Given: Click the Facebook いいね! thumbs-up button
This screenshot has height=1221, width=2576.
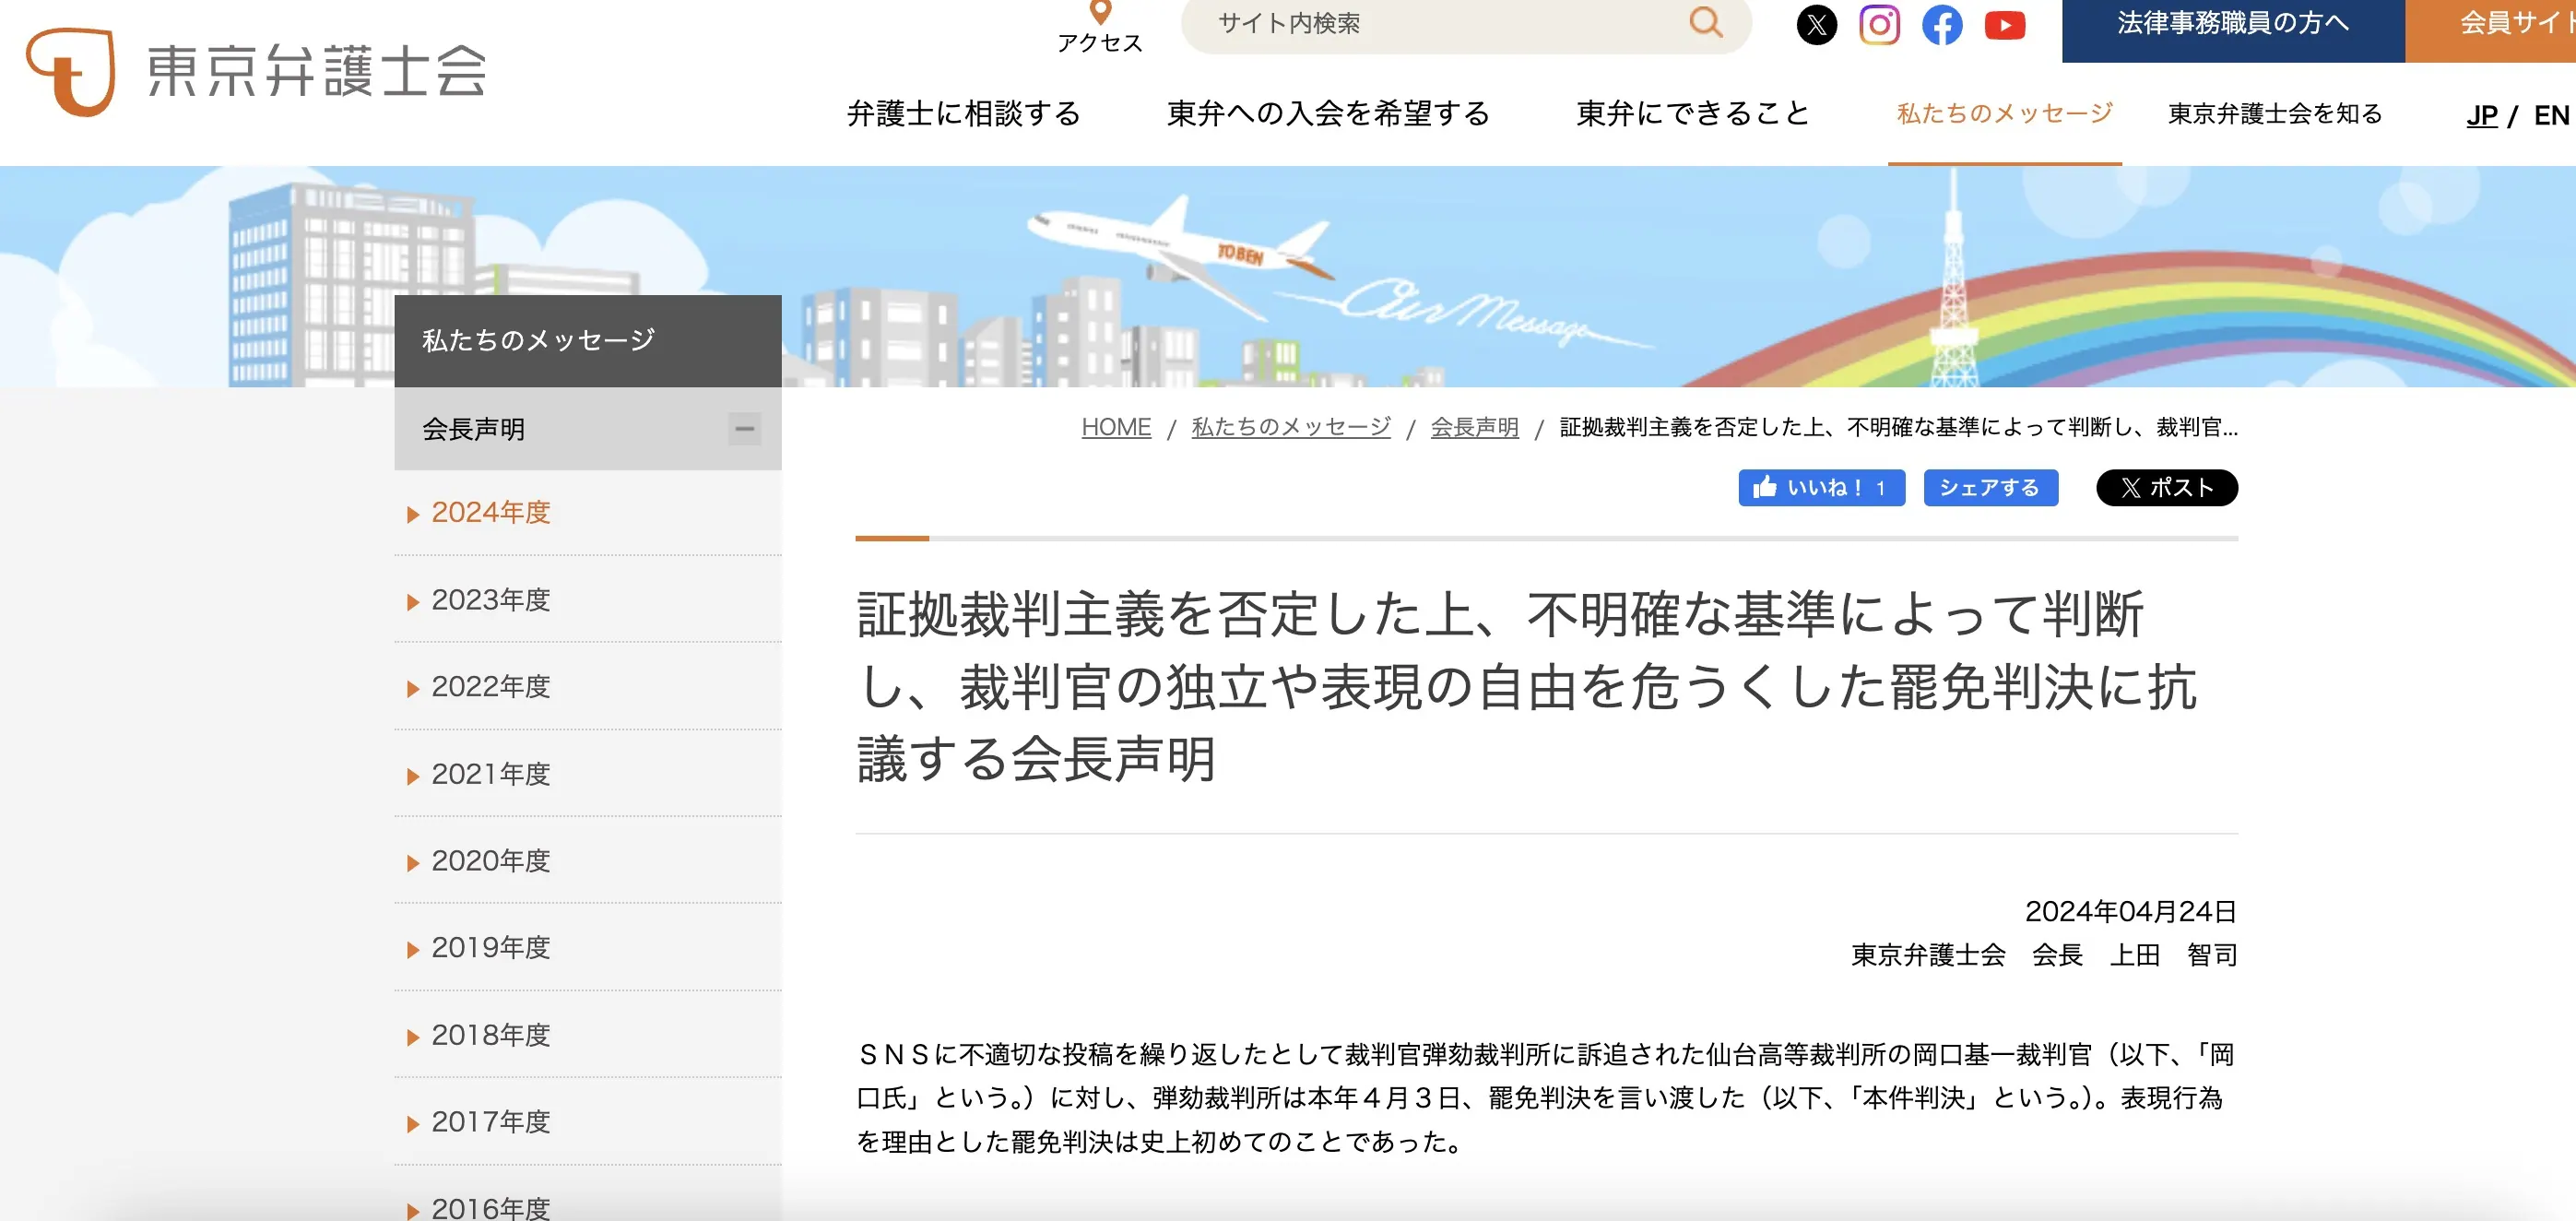Looking at the screenshot, I should pyautogui.click(x=1821, y=488).
